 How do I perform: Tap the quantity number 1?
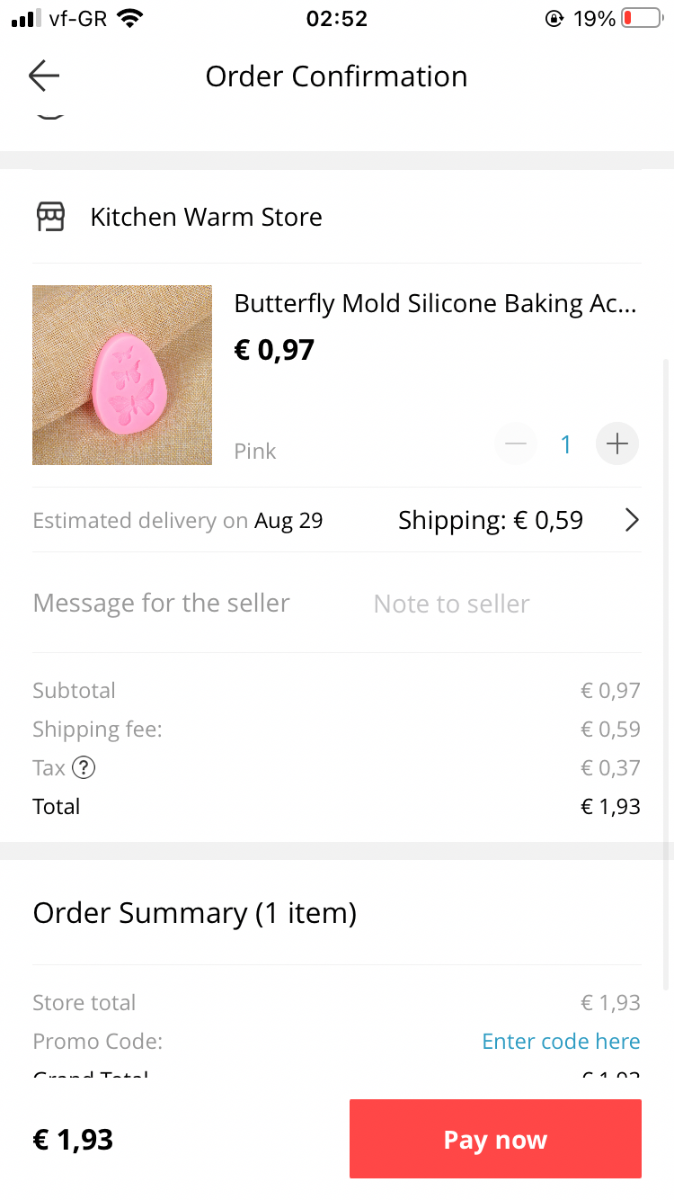pos(566,444)
